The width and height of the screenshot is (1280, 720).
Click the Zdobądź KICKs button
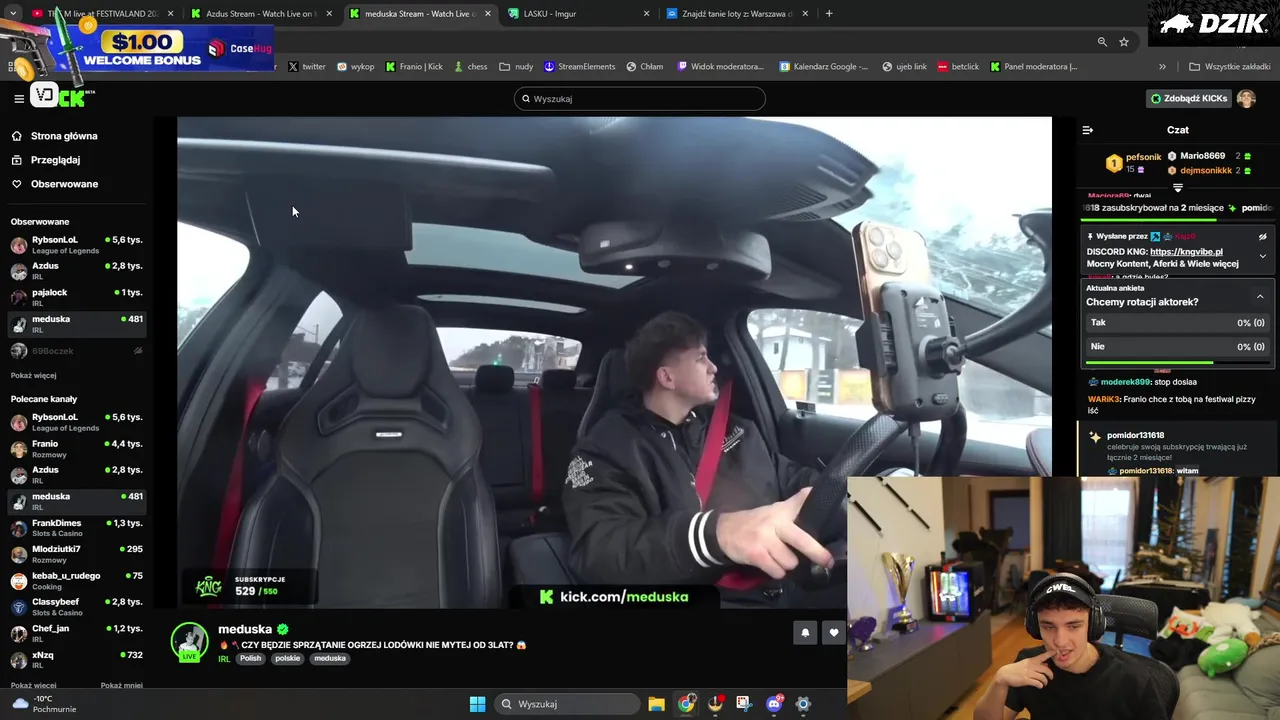1188,98
